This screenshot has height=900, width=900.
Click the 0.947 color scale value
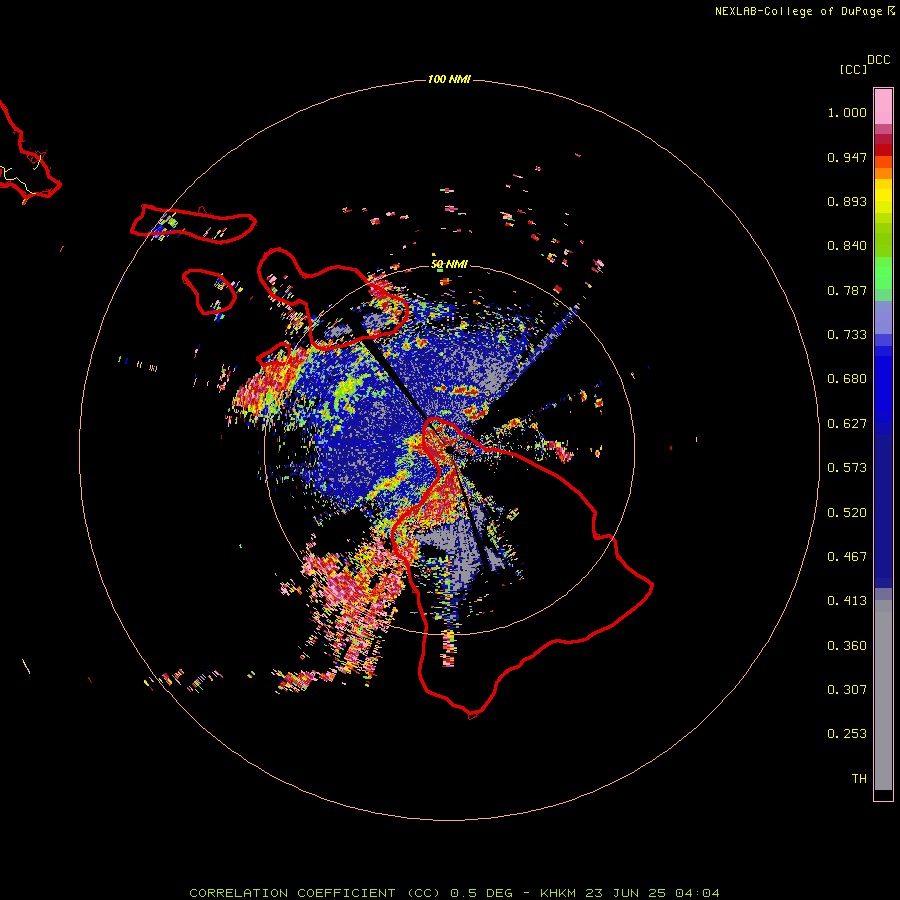point(847,157)
